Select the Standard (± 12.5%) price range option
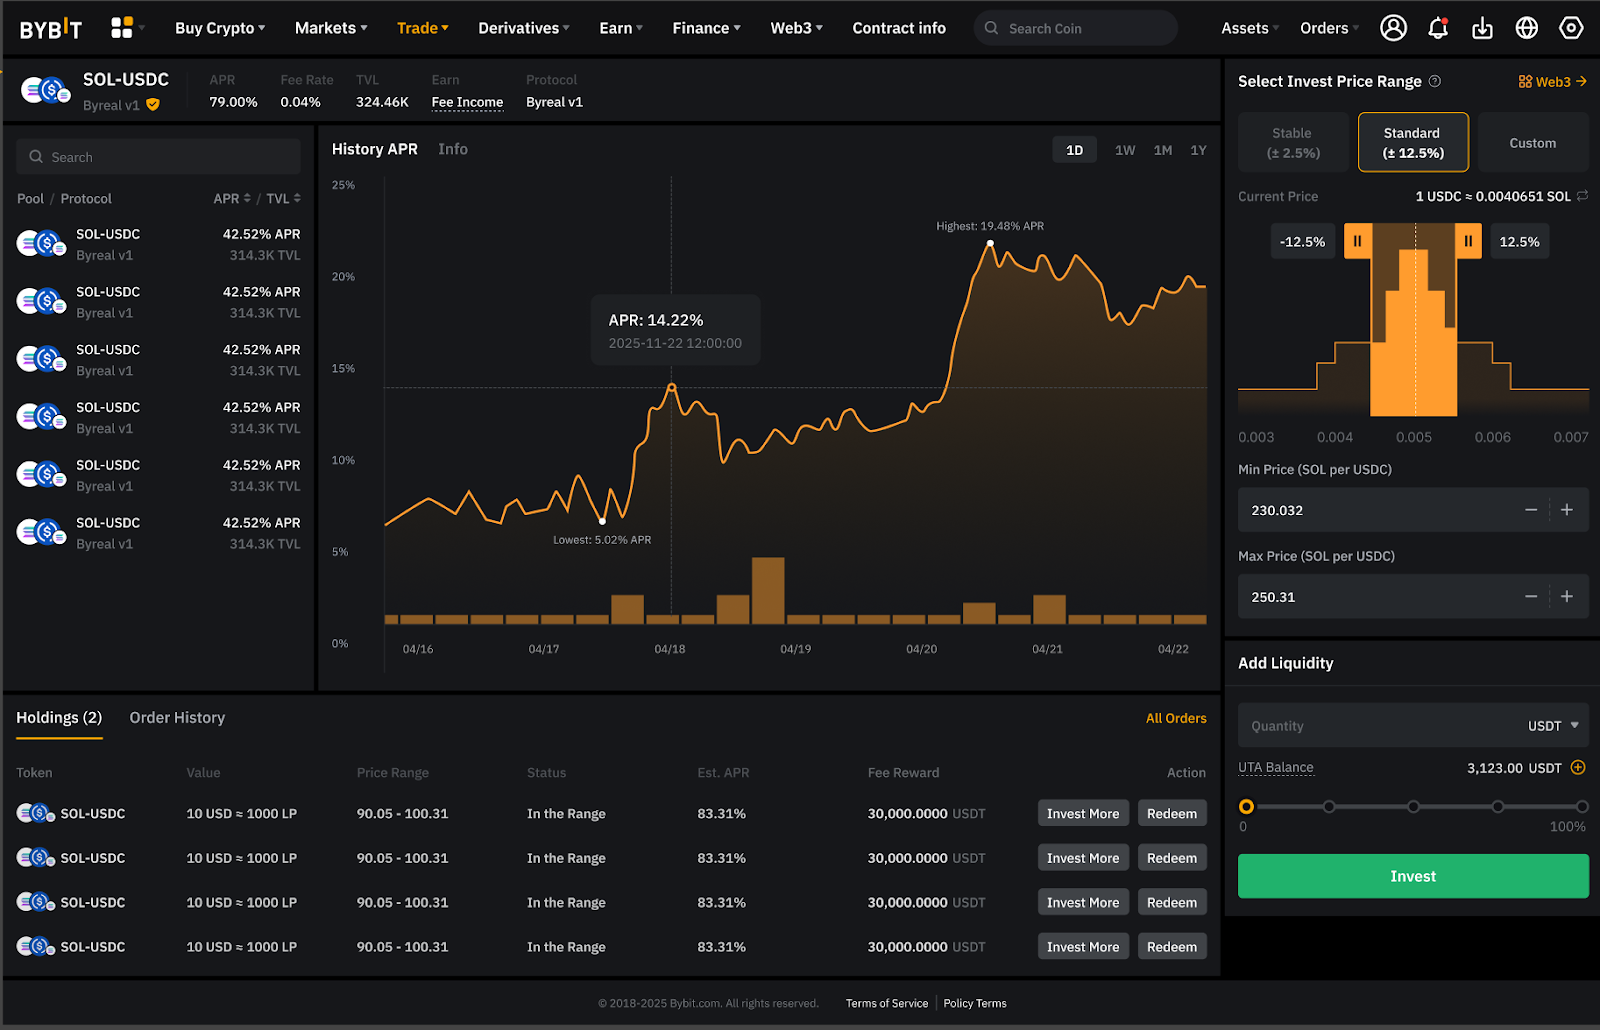Viewport: 1600px width, 1030px height. click(1412, 142)
